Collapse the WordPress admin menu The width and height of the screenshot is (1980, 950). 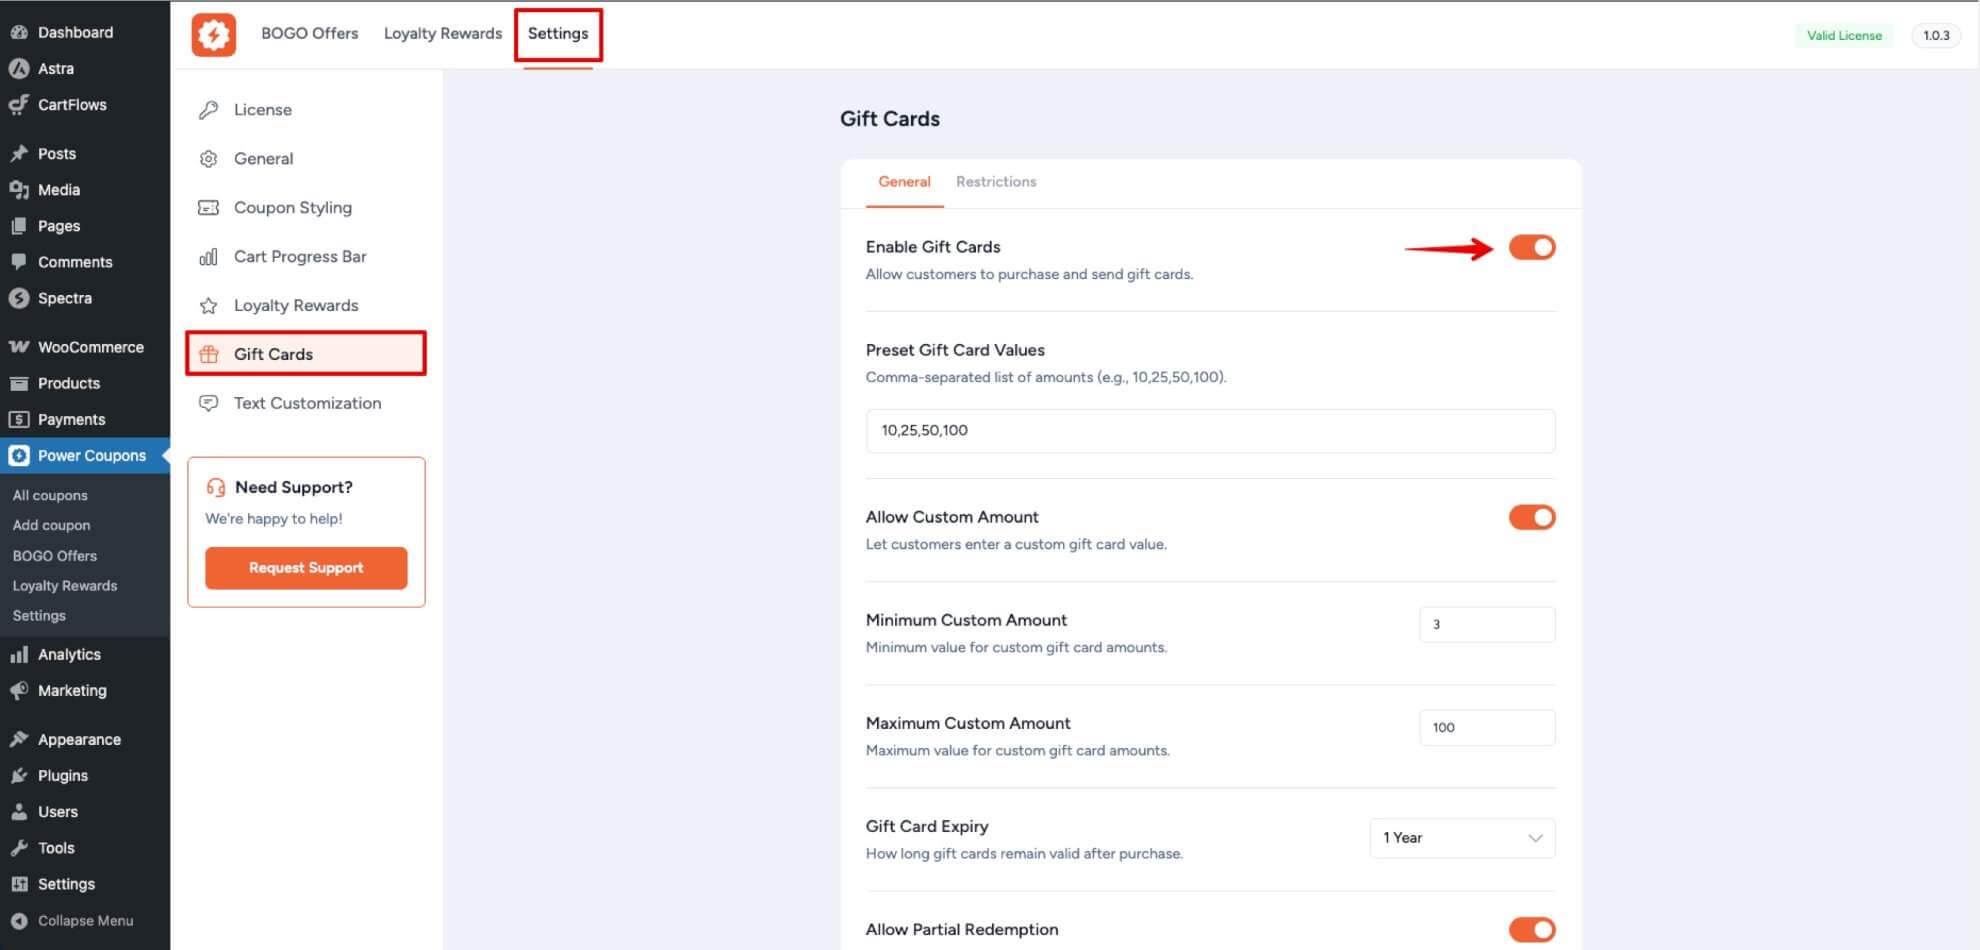(x=85, y=920)
